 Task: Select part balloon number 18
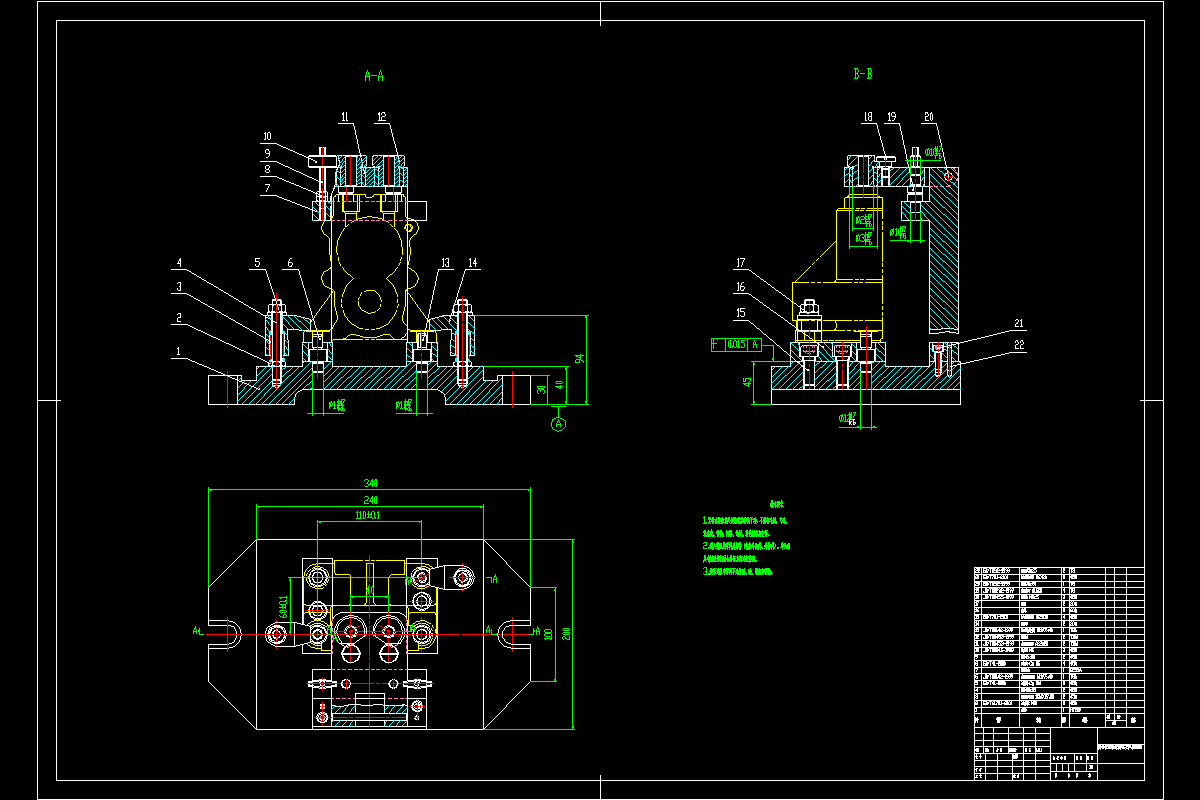868,117
